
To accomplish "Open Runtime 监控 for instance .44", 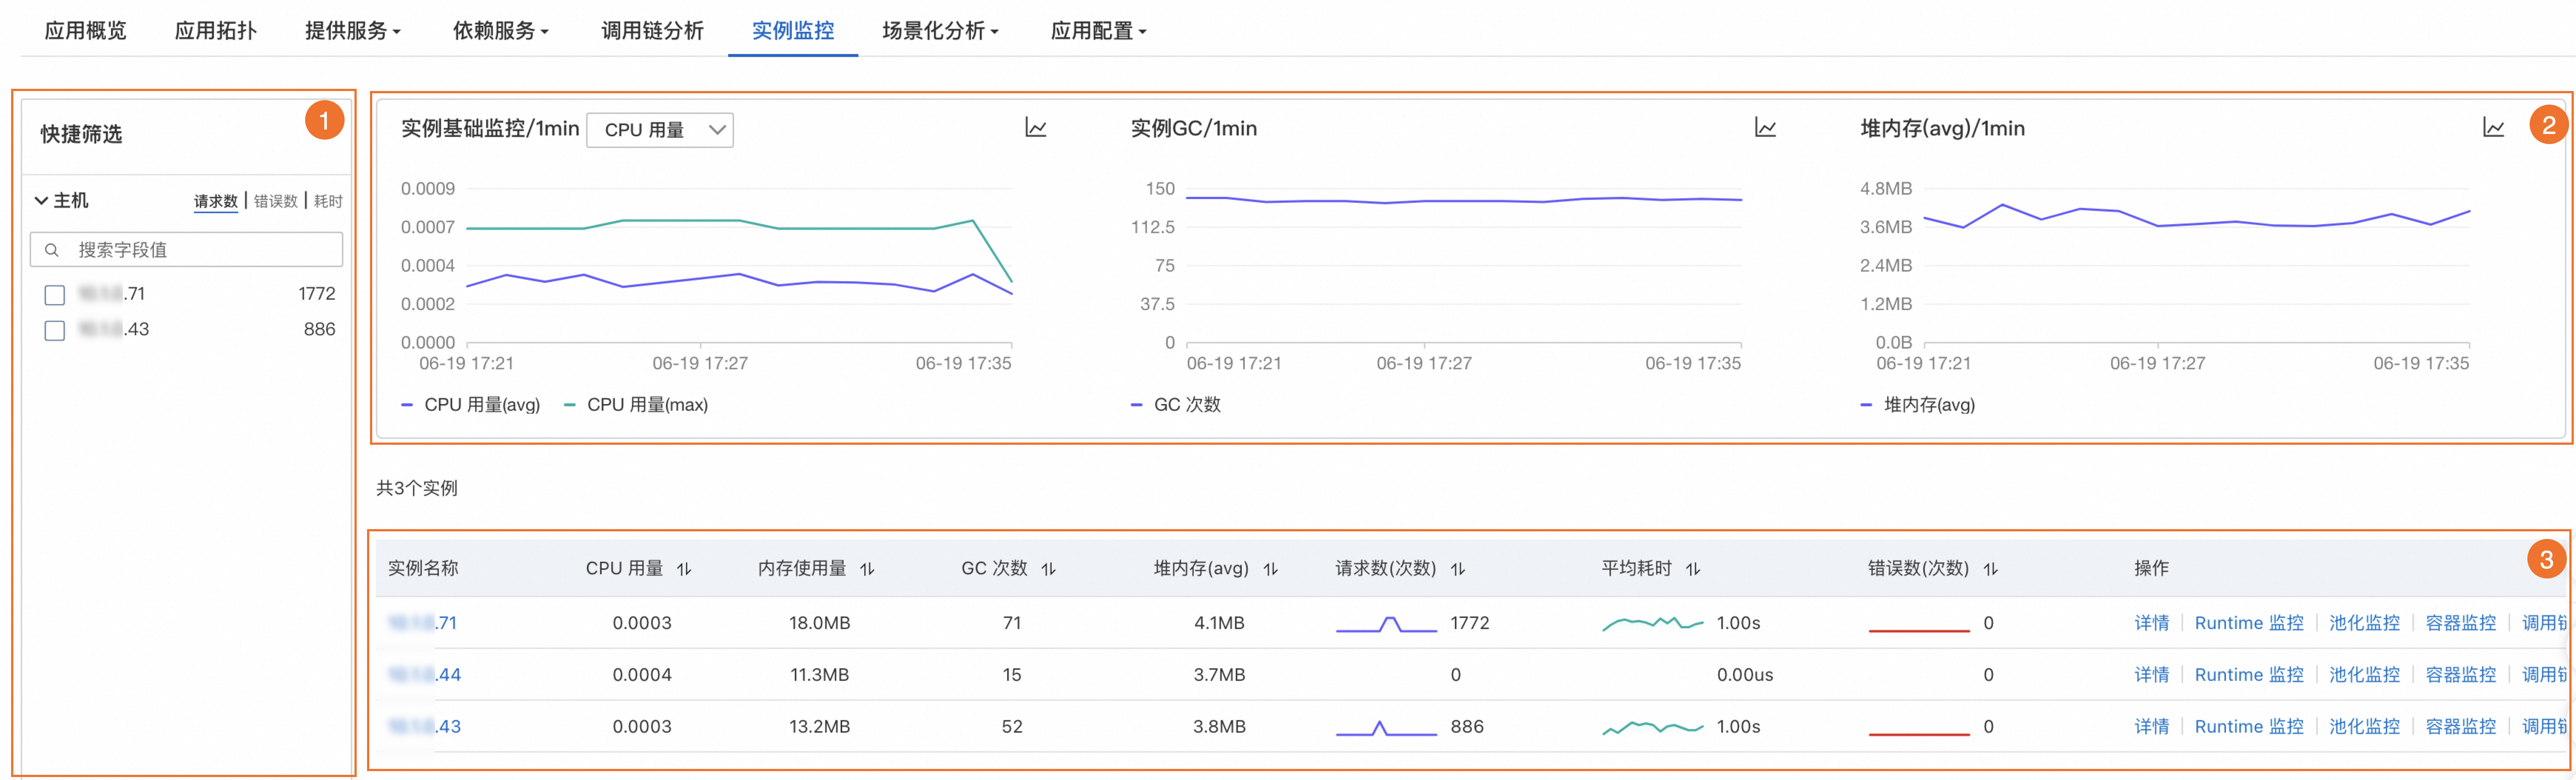I will click(2248, 675).
